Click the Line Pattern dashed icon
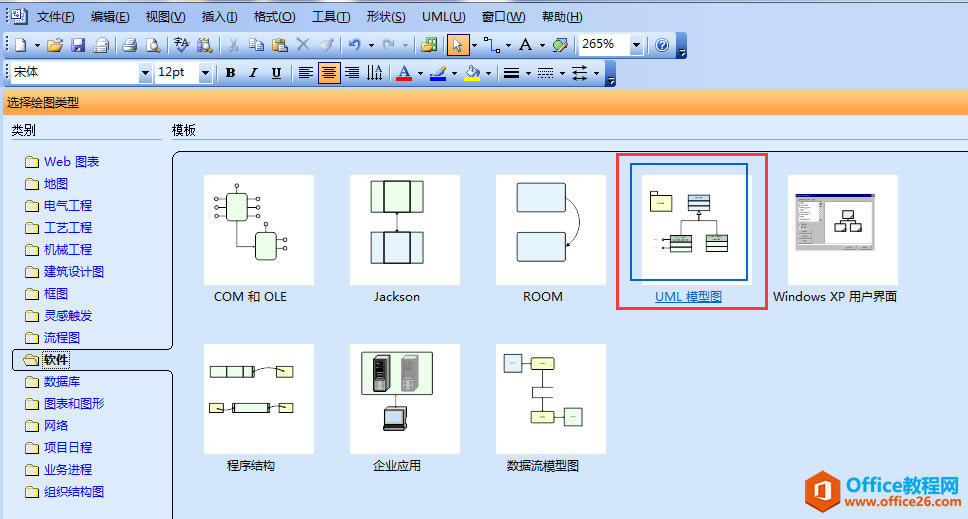 545,73
